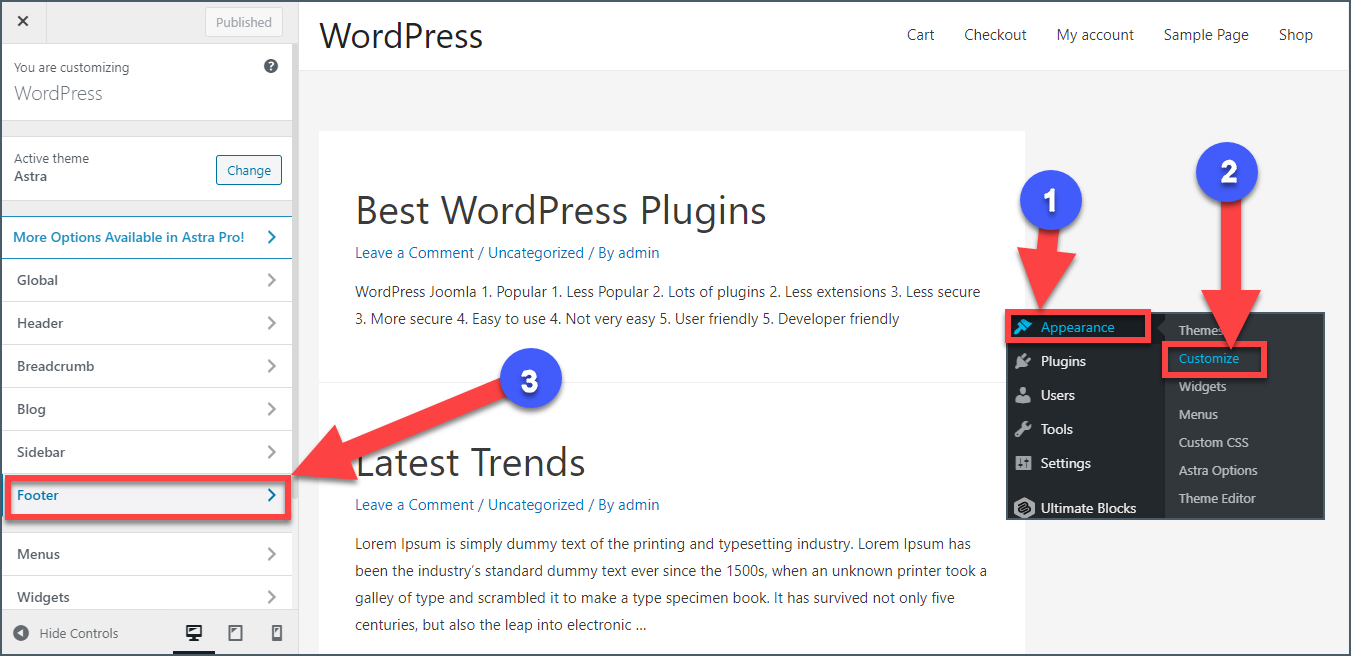Open the Appearance admin menu item
This screenshot has height=656, width=1351.
click(1077, 327)
